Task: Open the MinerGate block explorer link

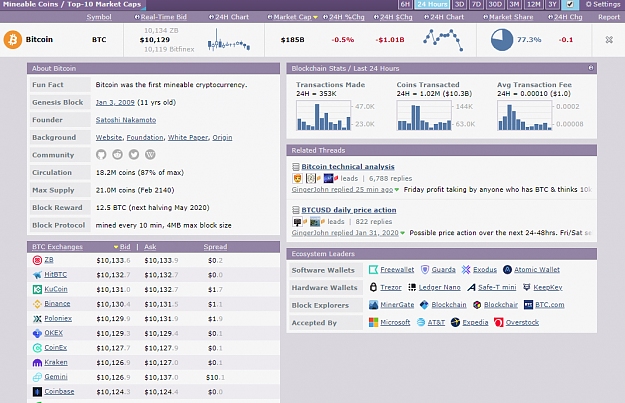Action: [397, 305]
